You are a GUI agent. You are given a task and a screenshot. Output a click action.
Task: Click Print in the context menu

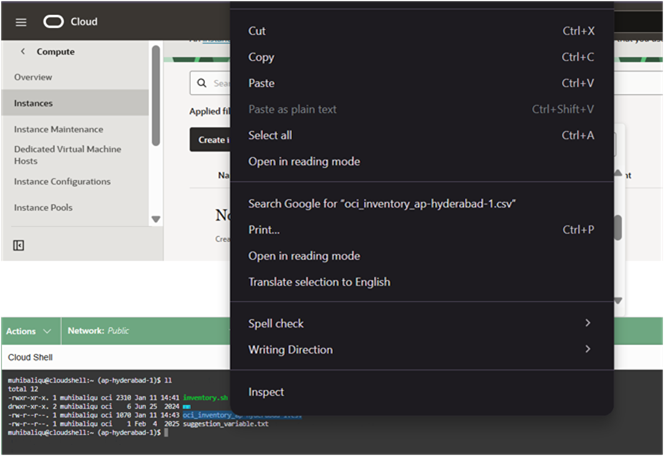[264, 230]
